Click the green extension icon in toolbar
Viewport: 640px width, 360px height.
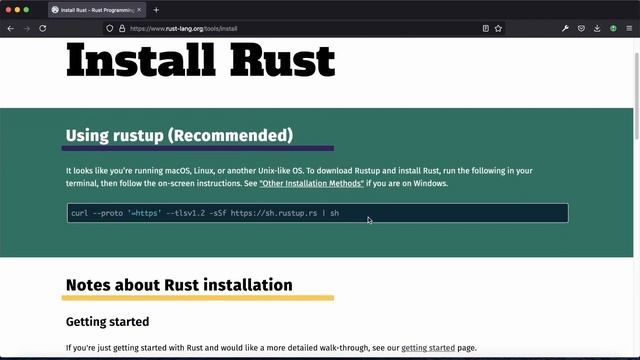613,29
